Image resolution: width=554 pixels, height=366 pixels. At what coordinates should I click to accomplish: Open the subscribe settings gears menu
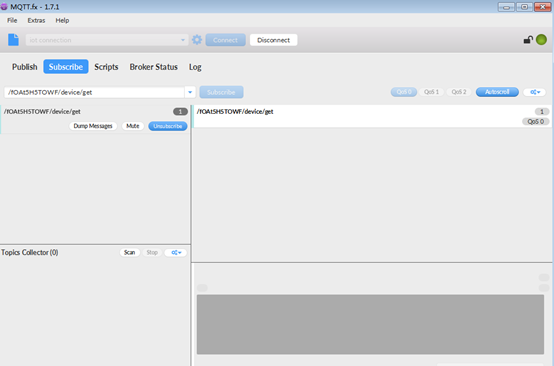[x=535, y=92]
